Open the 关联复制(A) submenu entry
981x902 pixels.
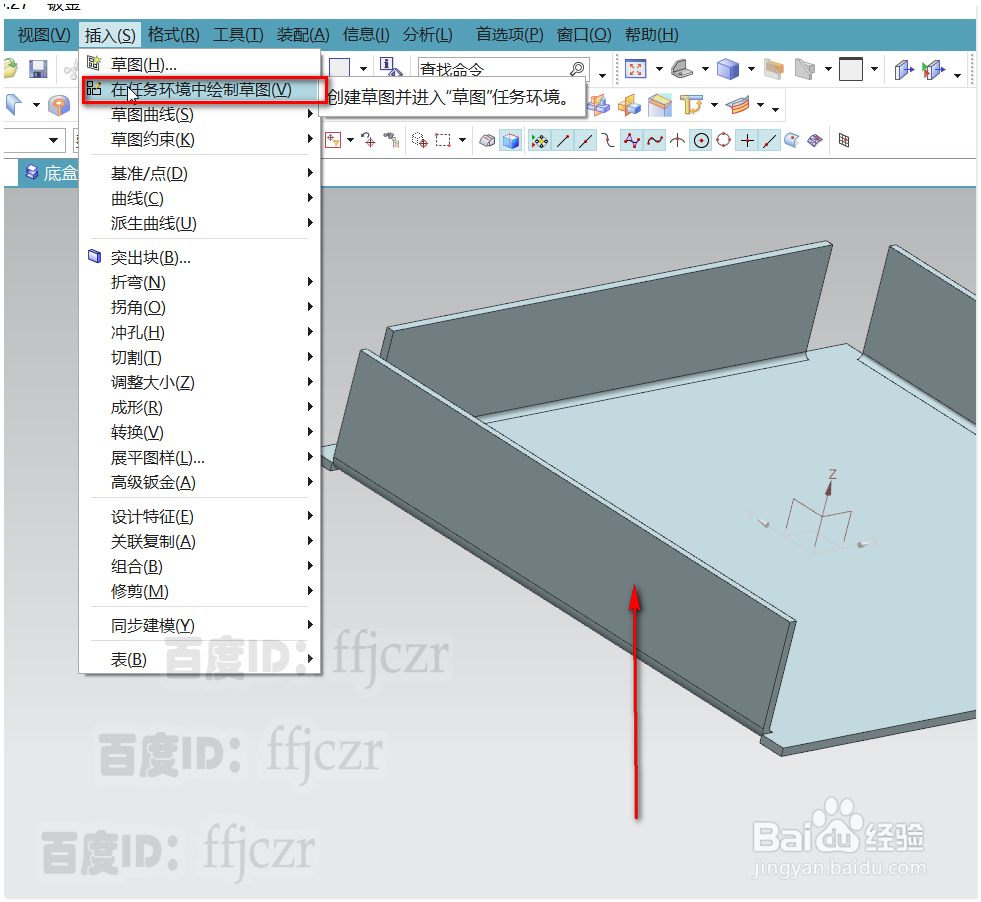point(200,541)
